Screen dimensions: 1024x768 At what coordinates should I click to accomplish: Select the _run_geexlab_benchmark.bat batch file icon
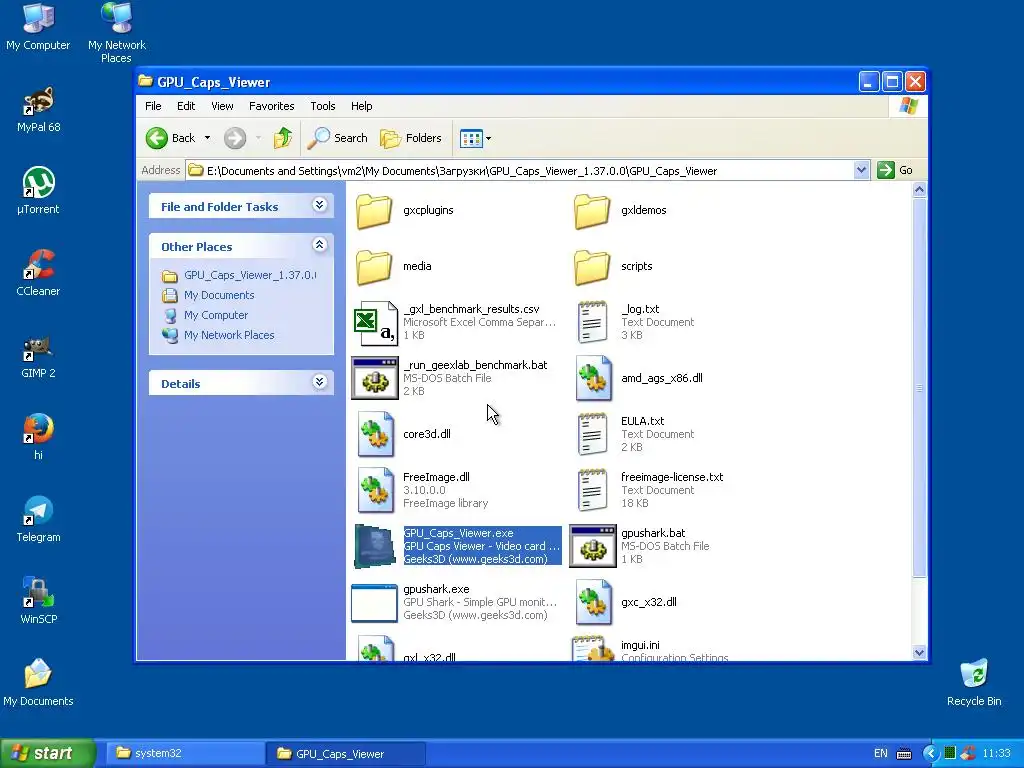pos(375,378)
